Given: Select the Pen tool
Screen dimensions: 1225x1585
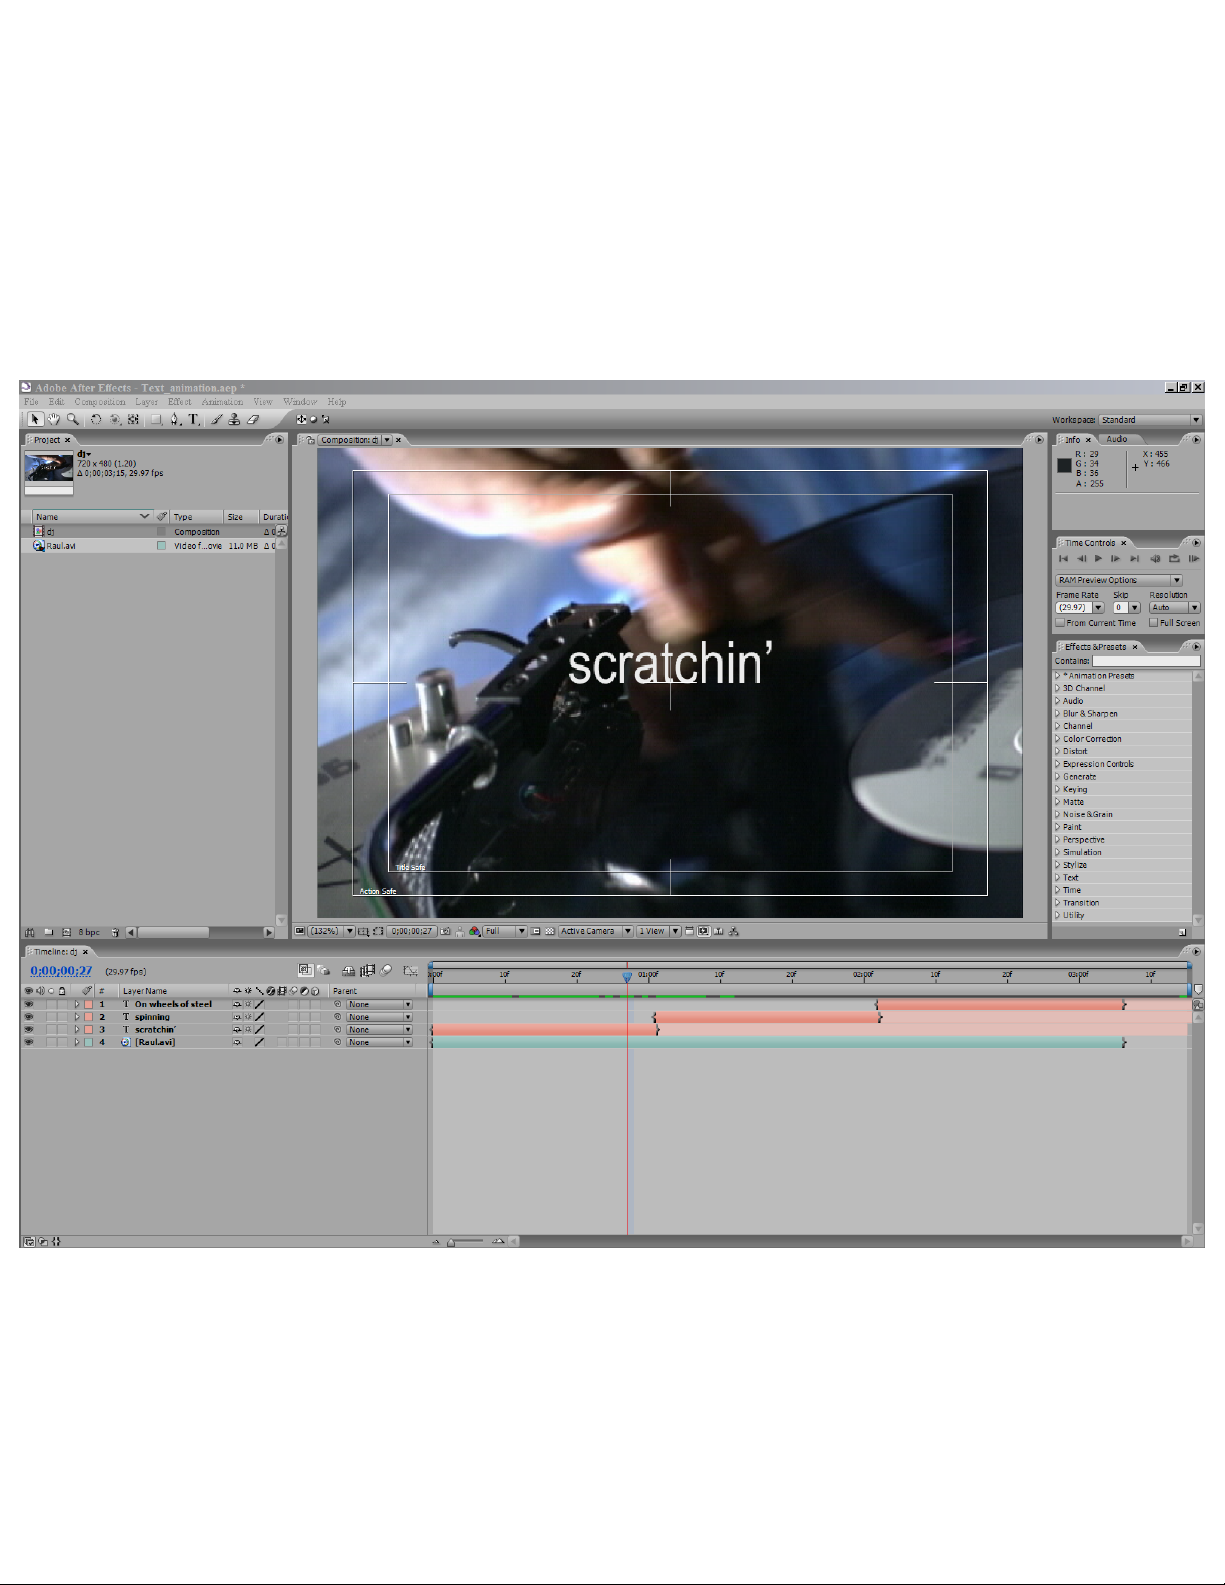Looking at the screenshot, I should click(175, 420).
